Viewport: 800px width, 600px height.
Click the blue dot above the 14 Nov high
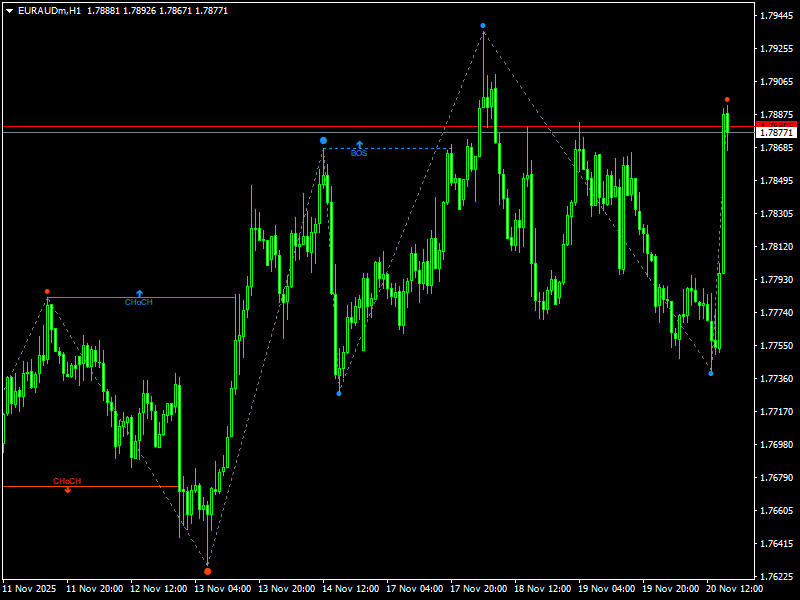[322, 140]
